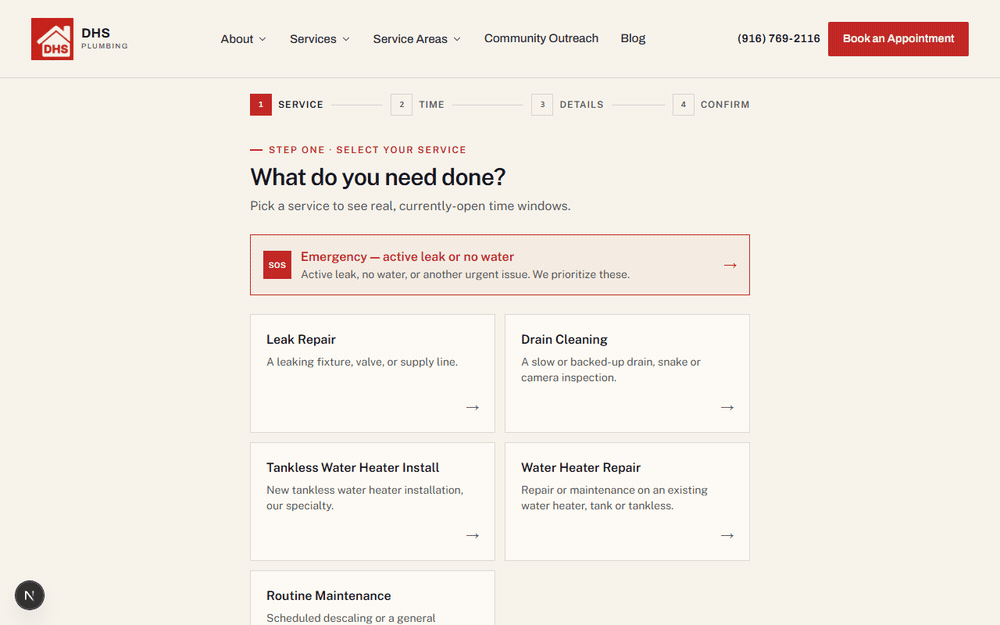Click the DETAILS step label

[x=581, y=105]
